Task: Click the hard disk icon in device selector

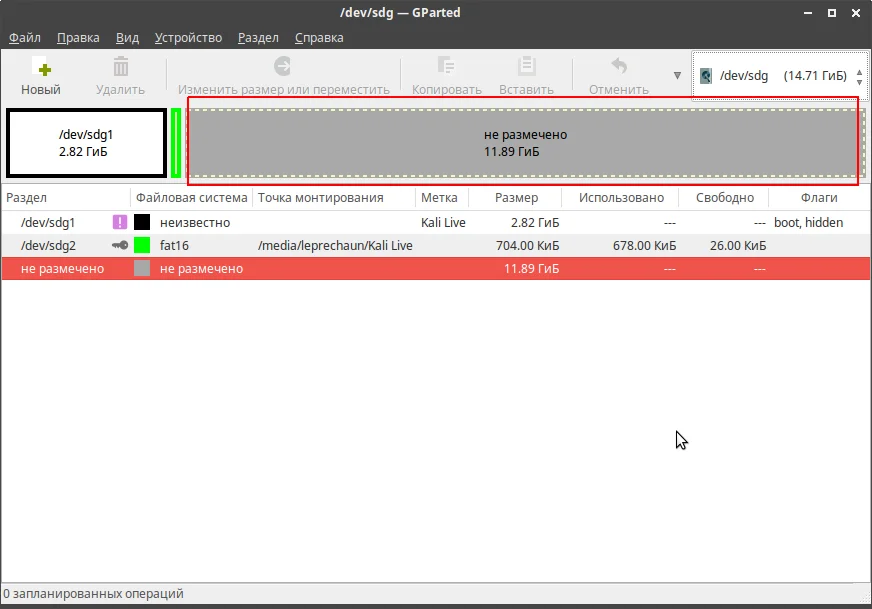Action: [706, 76]
